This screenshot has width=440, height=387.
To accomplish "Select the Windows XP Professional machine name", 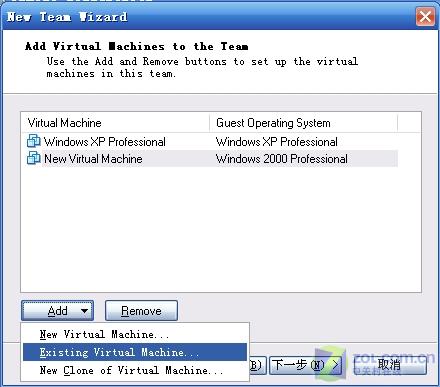I will point(105,142).
